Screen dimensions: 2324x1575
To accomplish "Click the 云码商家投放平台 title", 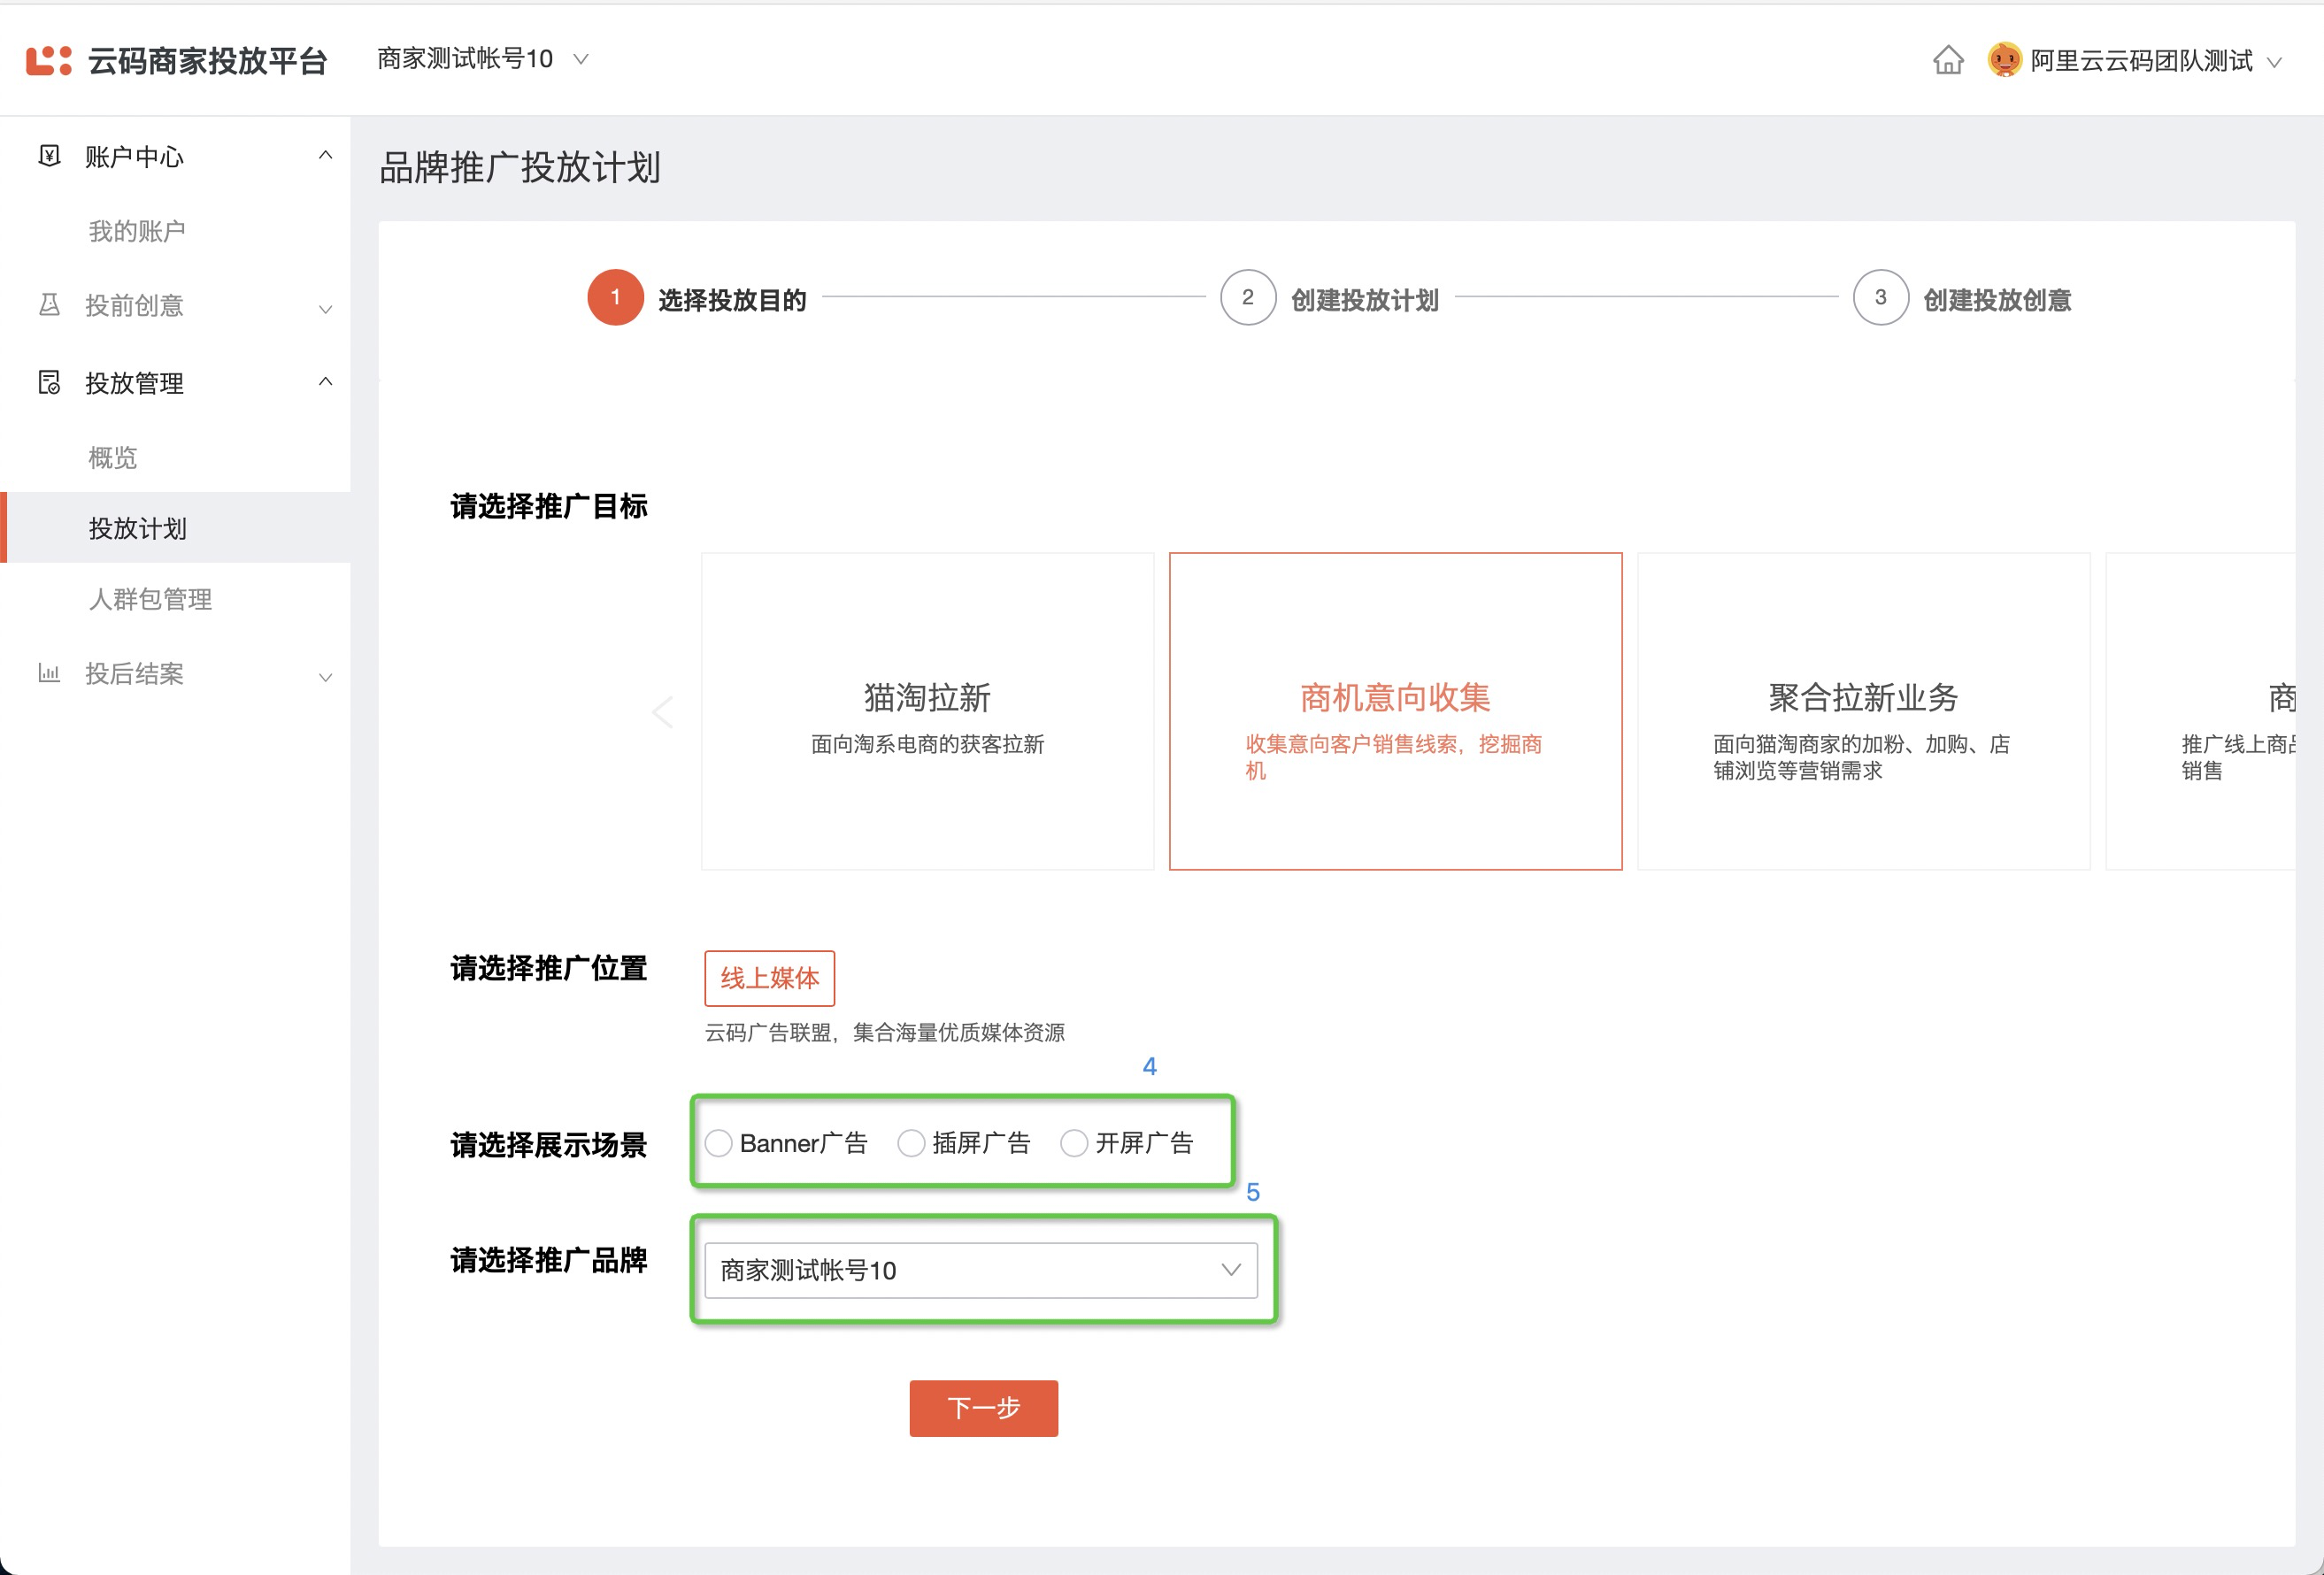I will (x=208, y=61).
